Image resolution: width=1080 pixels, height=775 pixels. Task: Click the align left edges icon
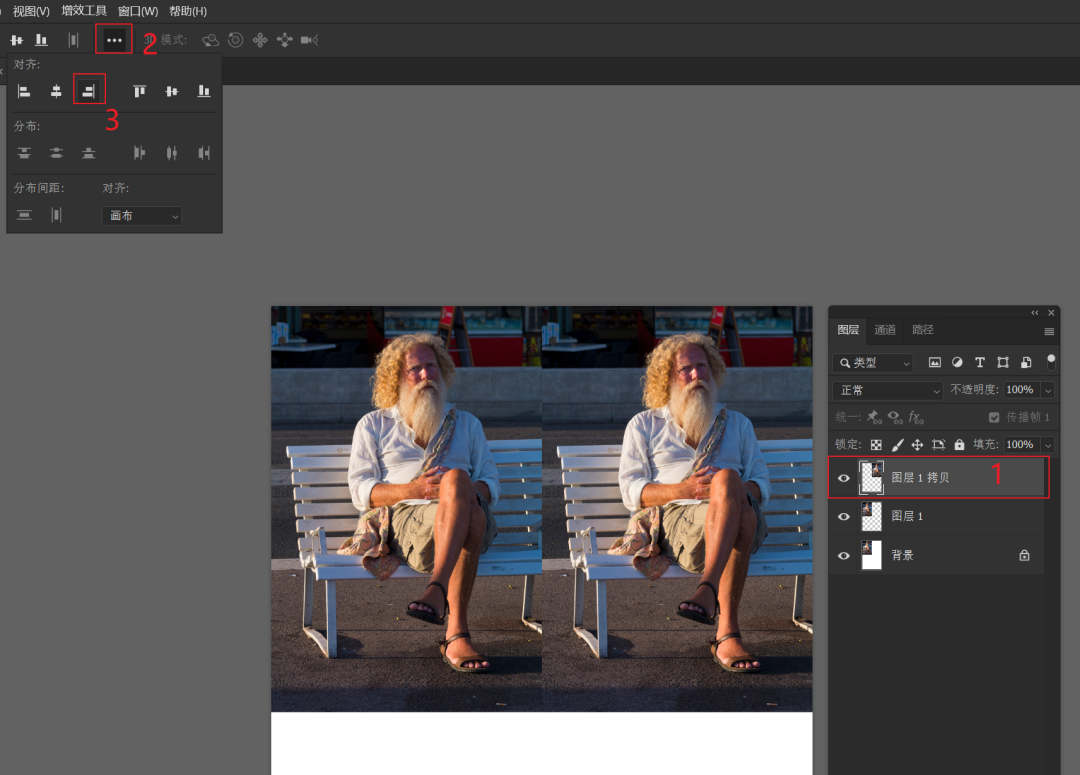tap(24, 91)
